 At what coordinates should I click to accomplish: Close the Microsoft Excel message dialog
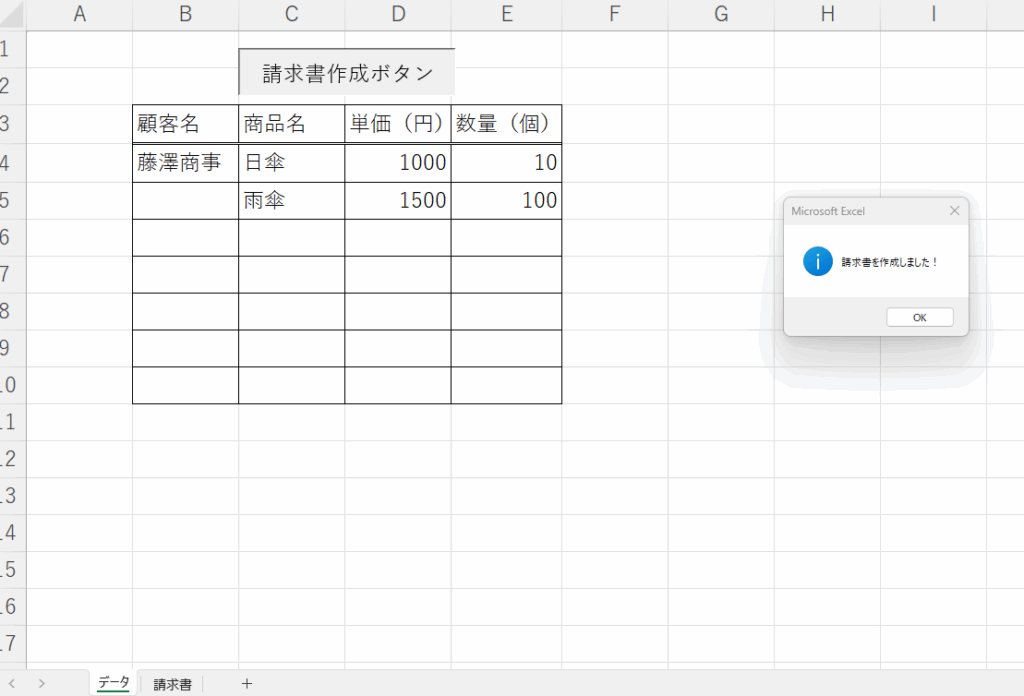point(954,211)
